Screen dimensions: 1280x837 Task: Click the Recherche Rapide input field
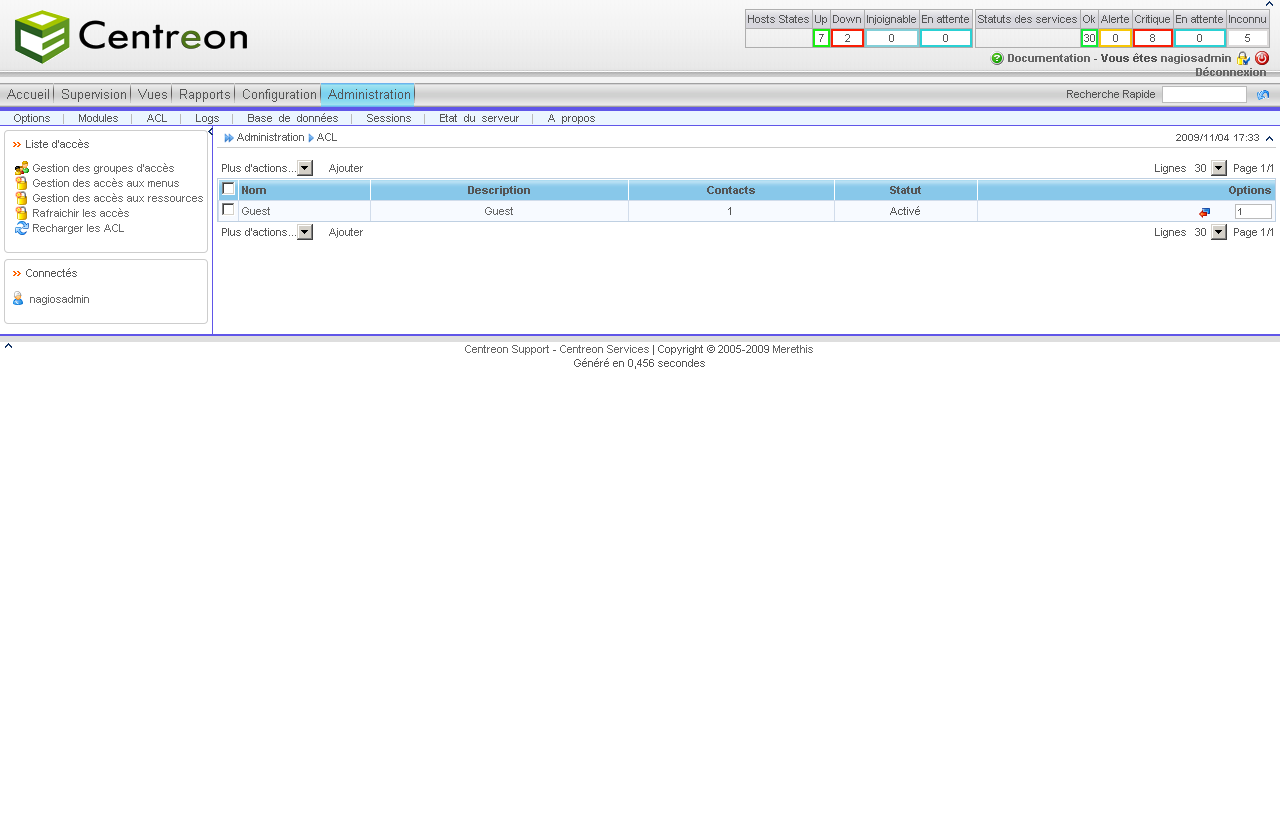pyautogui.click(x=1204, y=94)
